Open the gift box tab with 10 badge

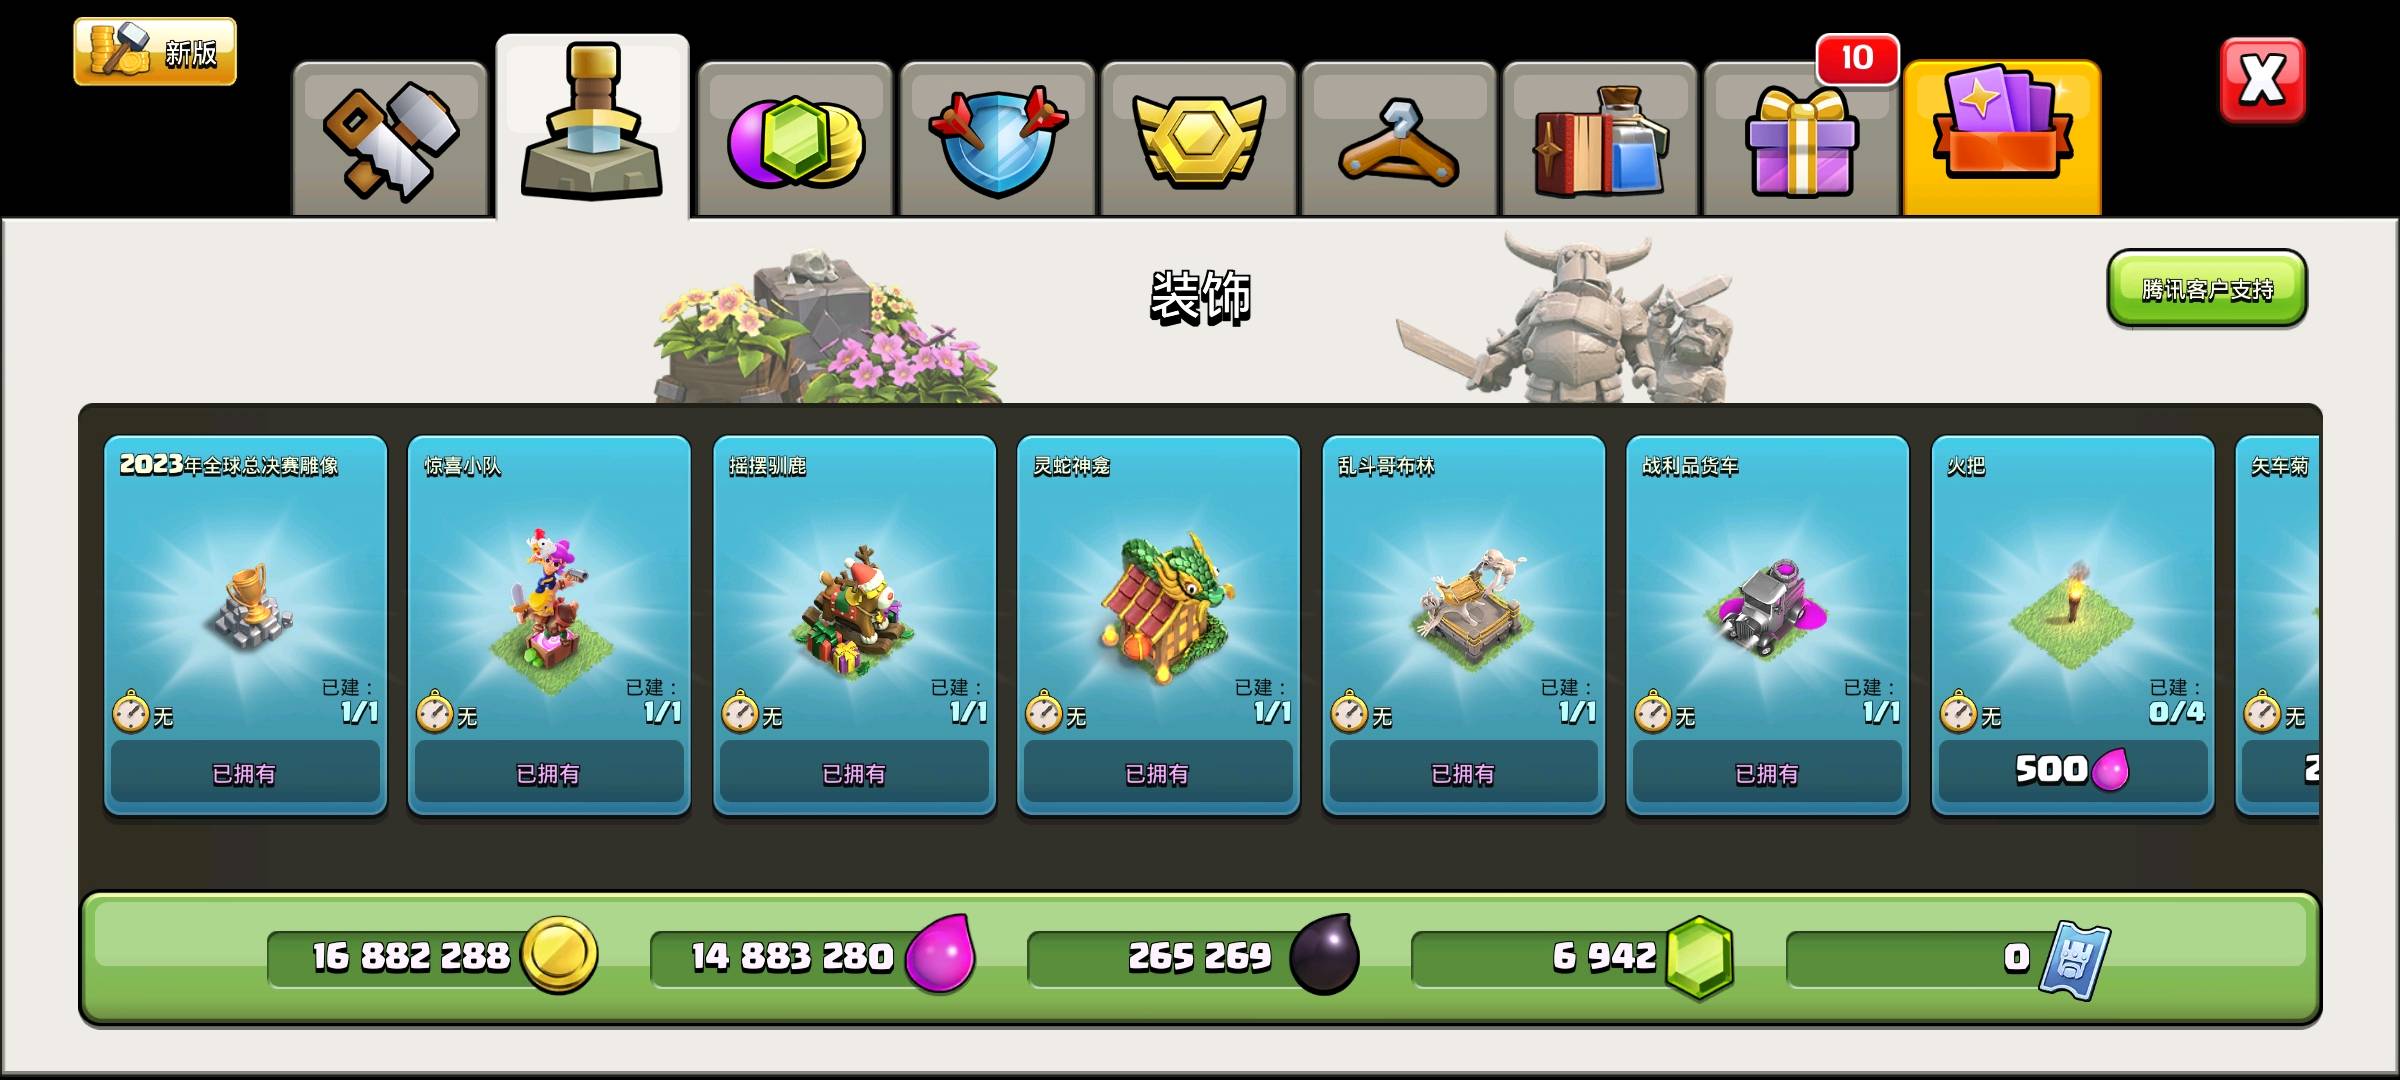tap(1801, 139)
